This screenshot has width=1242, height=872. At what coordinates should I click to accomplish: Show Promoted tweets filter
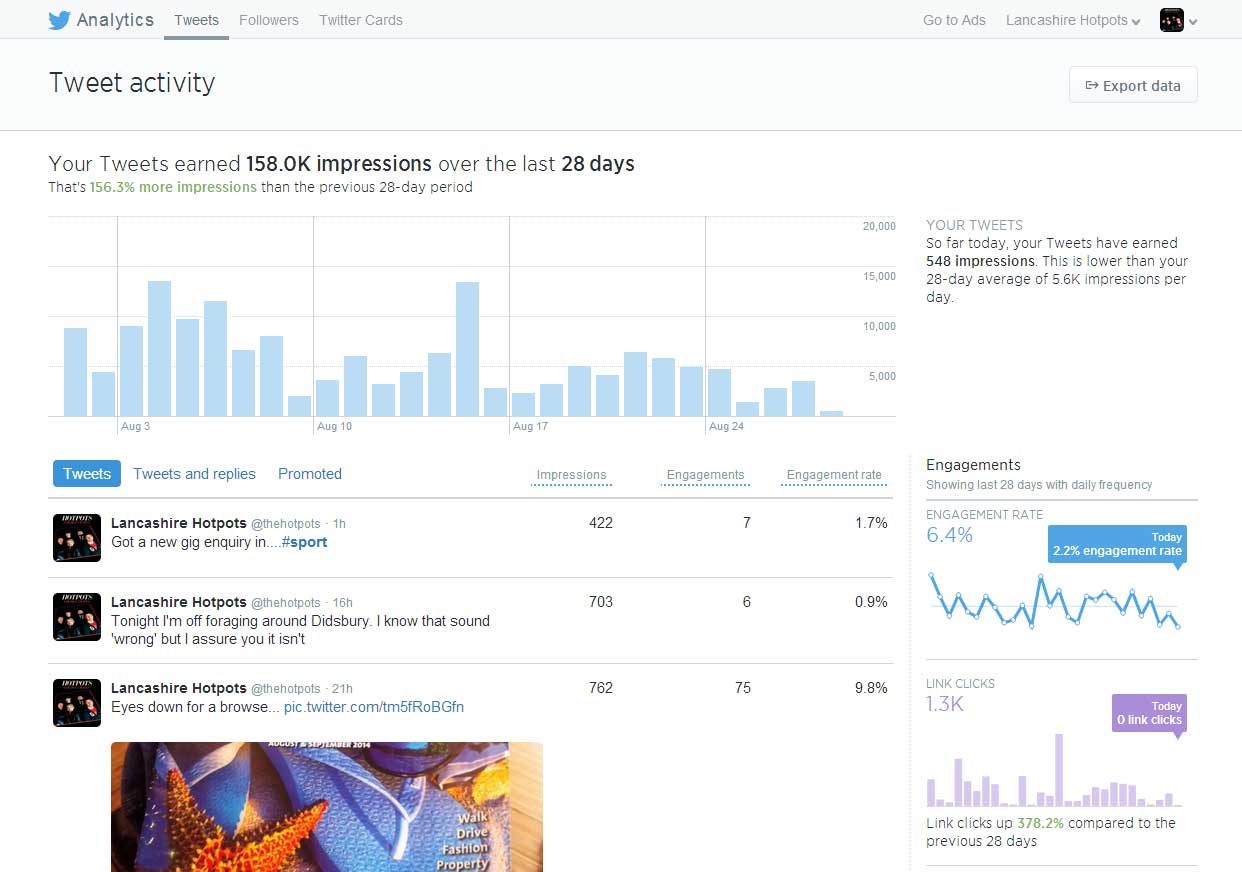click(x=310, y=474)
